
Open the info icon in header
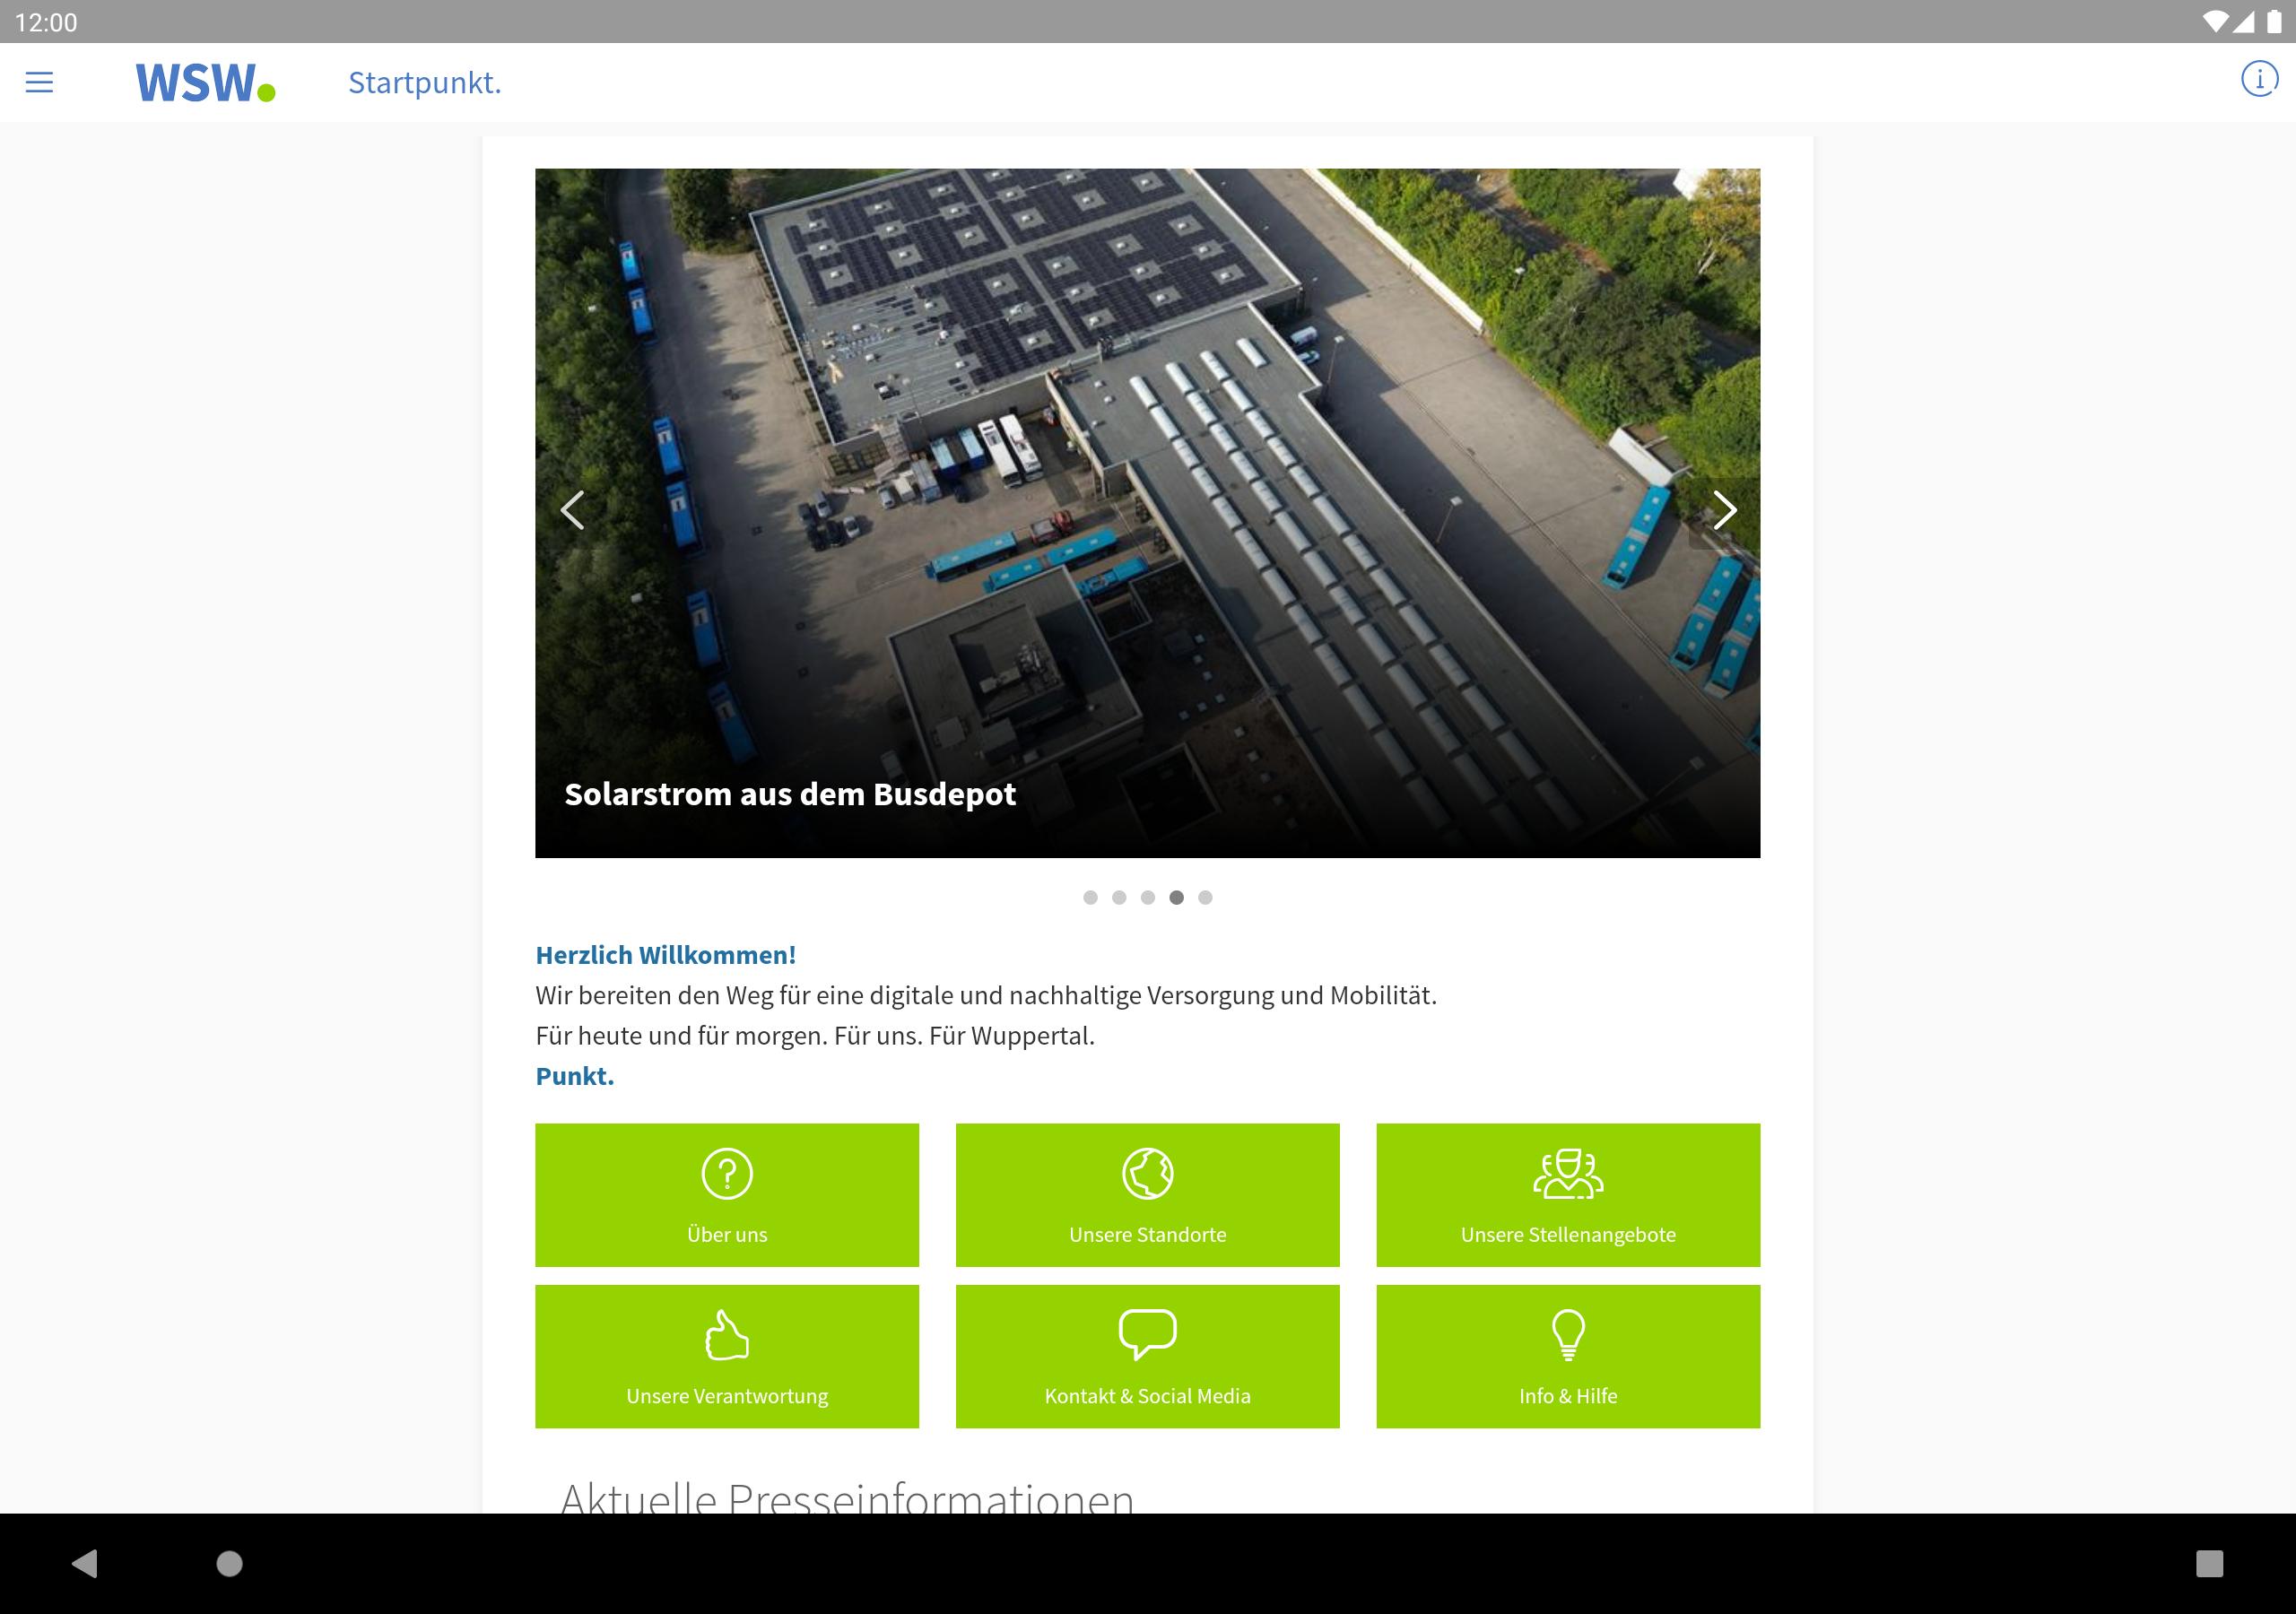coord(2259,79)
